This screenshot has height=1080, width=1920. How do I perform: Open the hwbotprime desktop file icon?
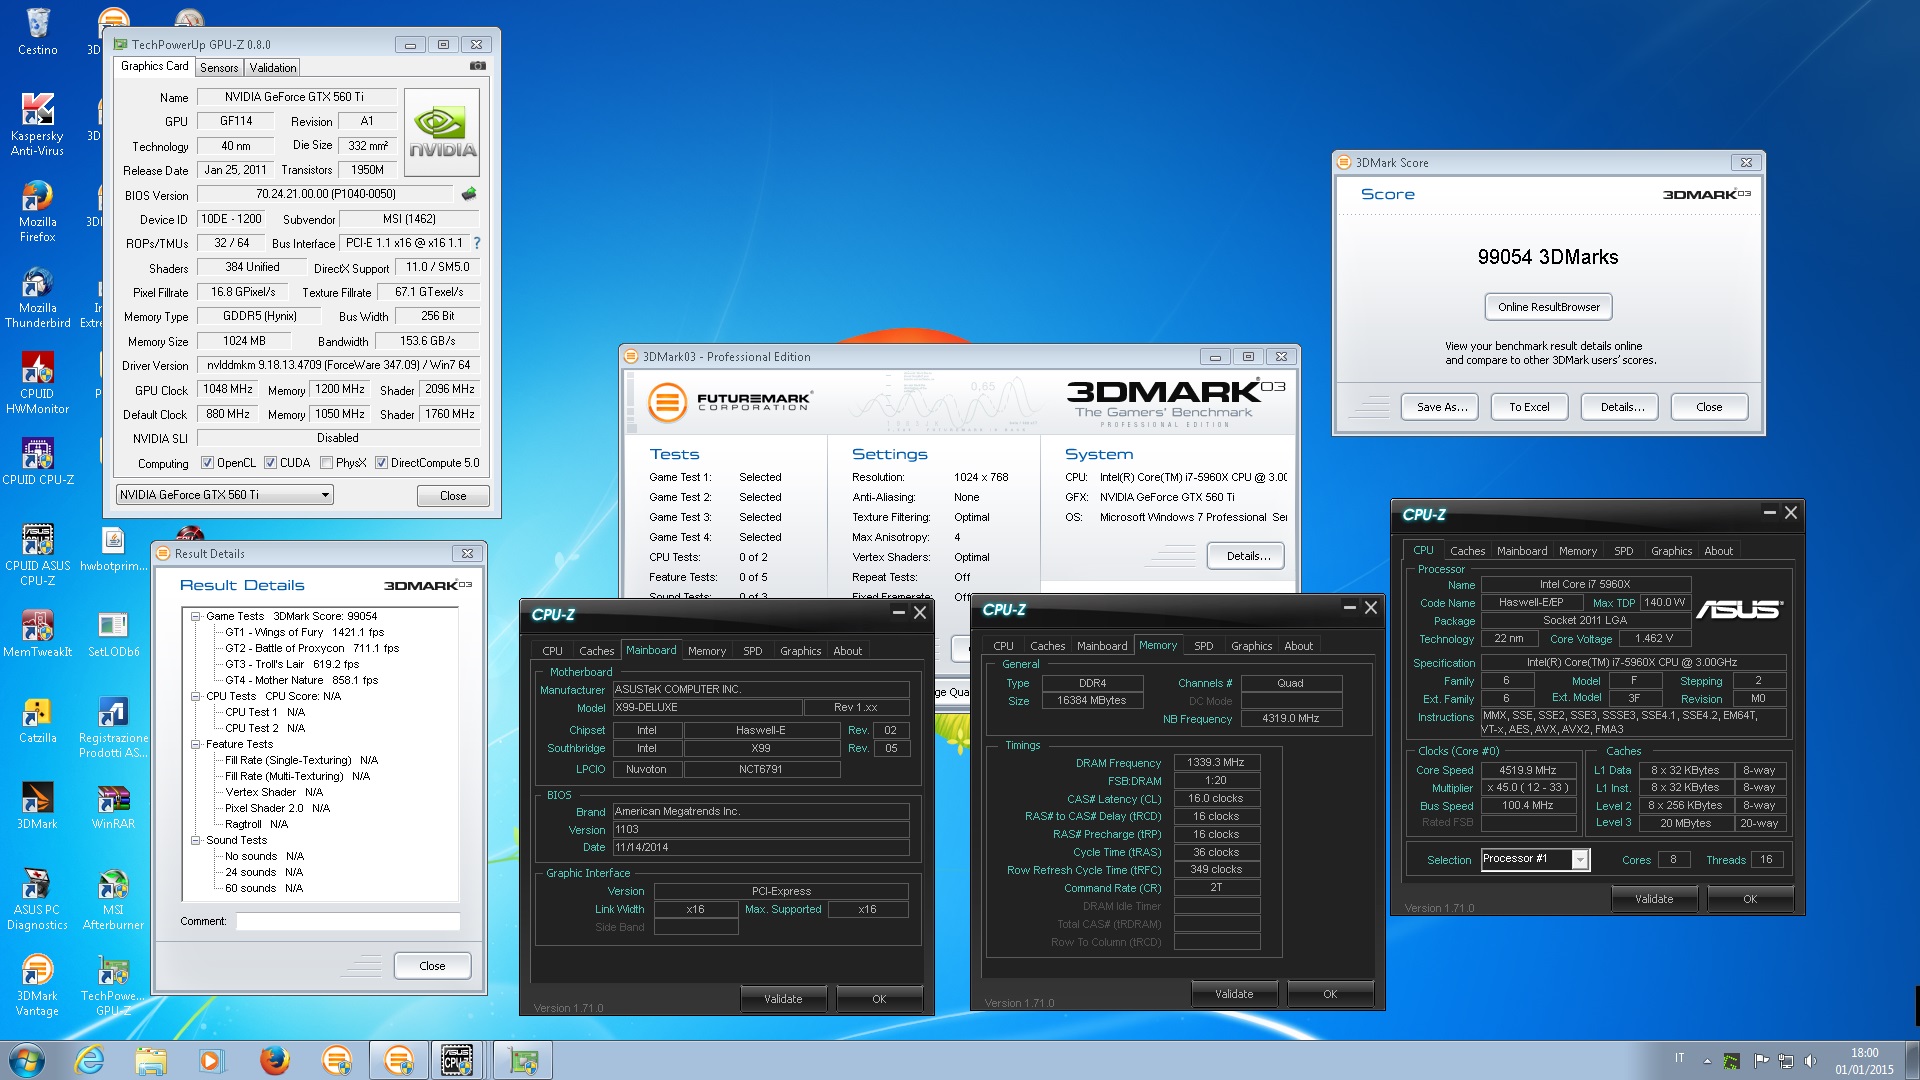pyautogui.click(x=113, y=547)
